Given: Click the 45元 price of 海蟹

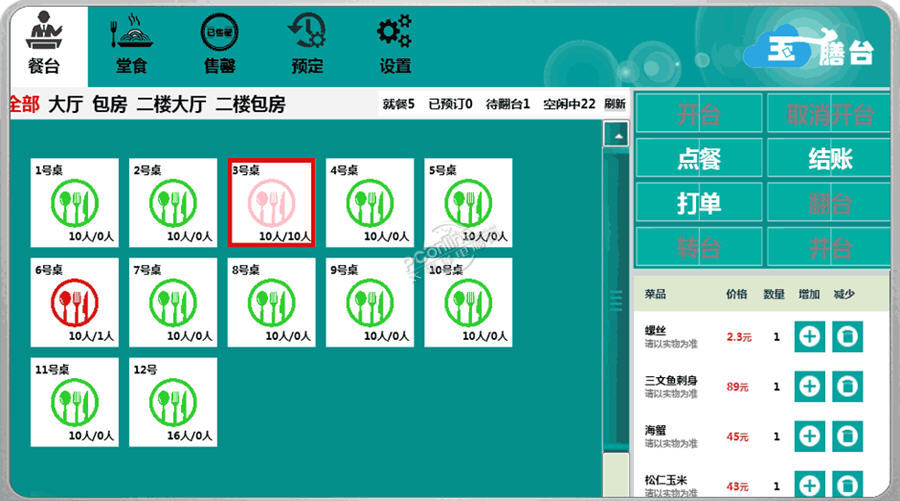Looking at the screenshot, I should tap(738, 437).
